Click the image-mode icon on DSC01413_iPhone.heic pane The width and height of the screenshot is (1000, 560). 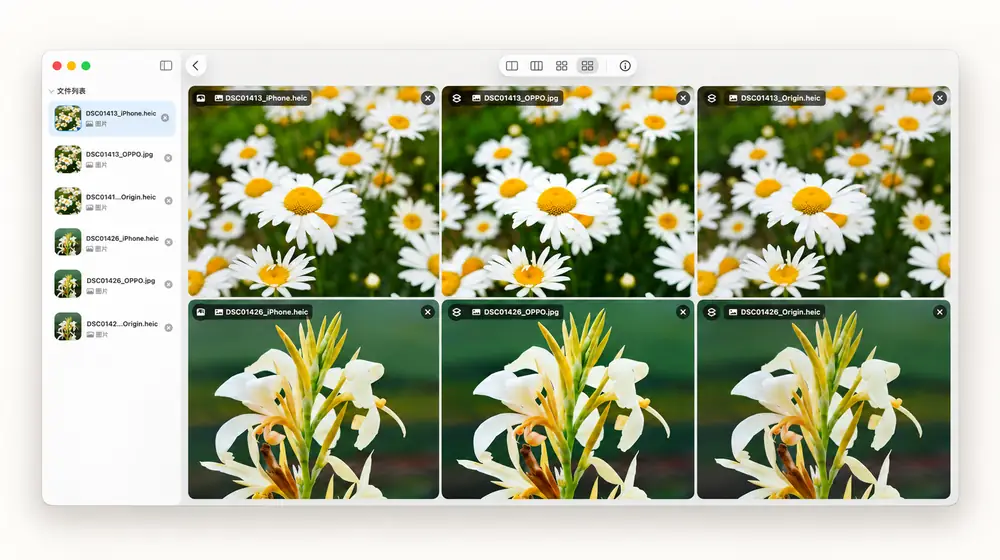tap(201, 98)
